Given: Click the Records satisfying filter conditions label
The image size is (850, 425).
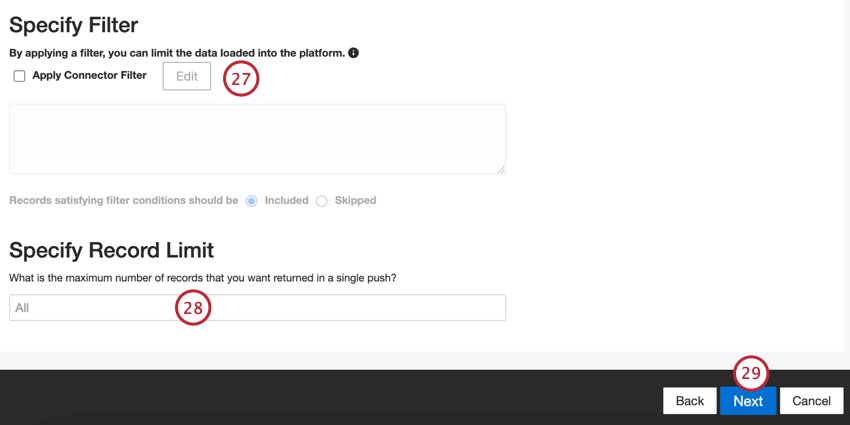Looking at the screenshot, I should (x=124, y=201).
